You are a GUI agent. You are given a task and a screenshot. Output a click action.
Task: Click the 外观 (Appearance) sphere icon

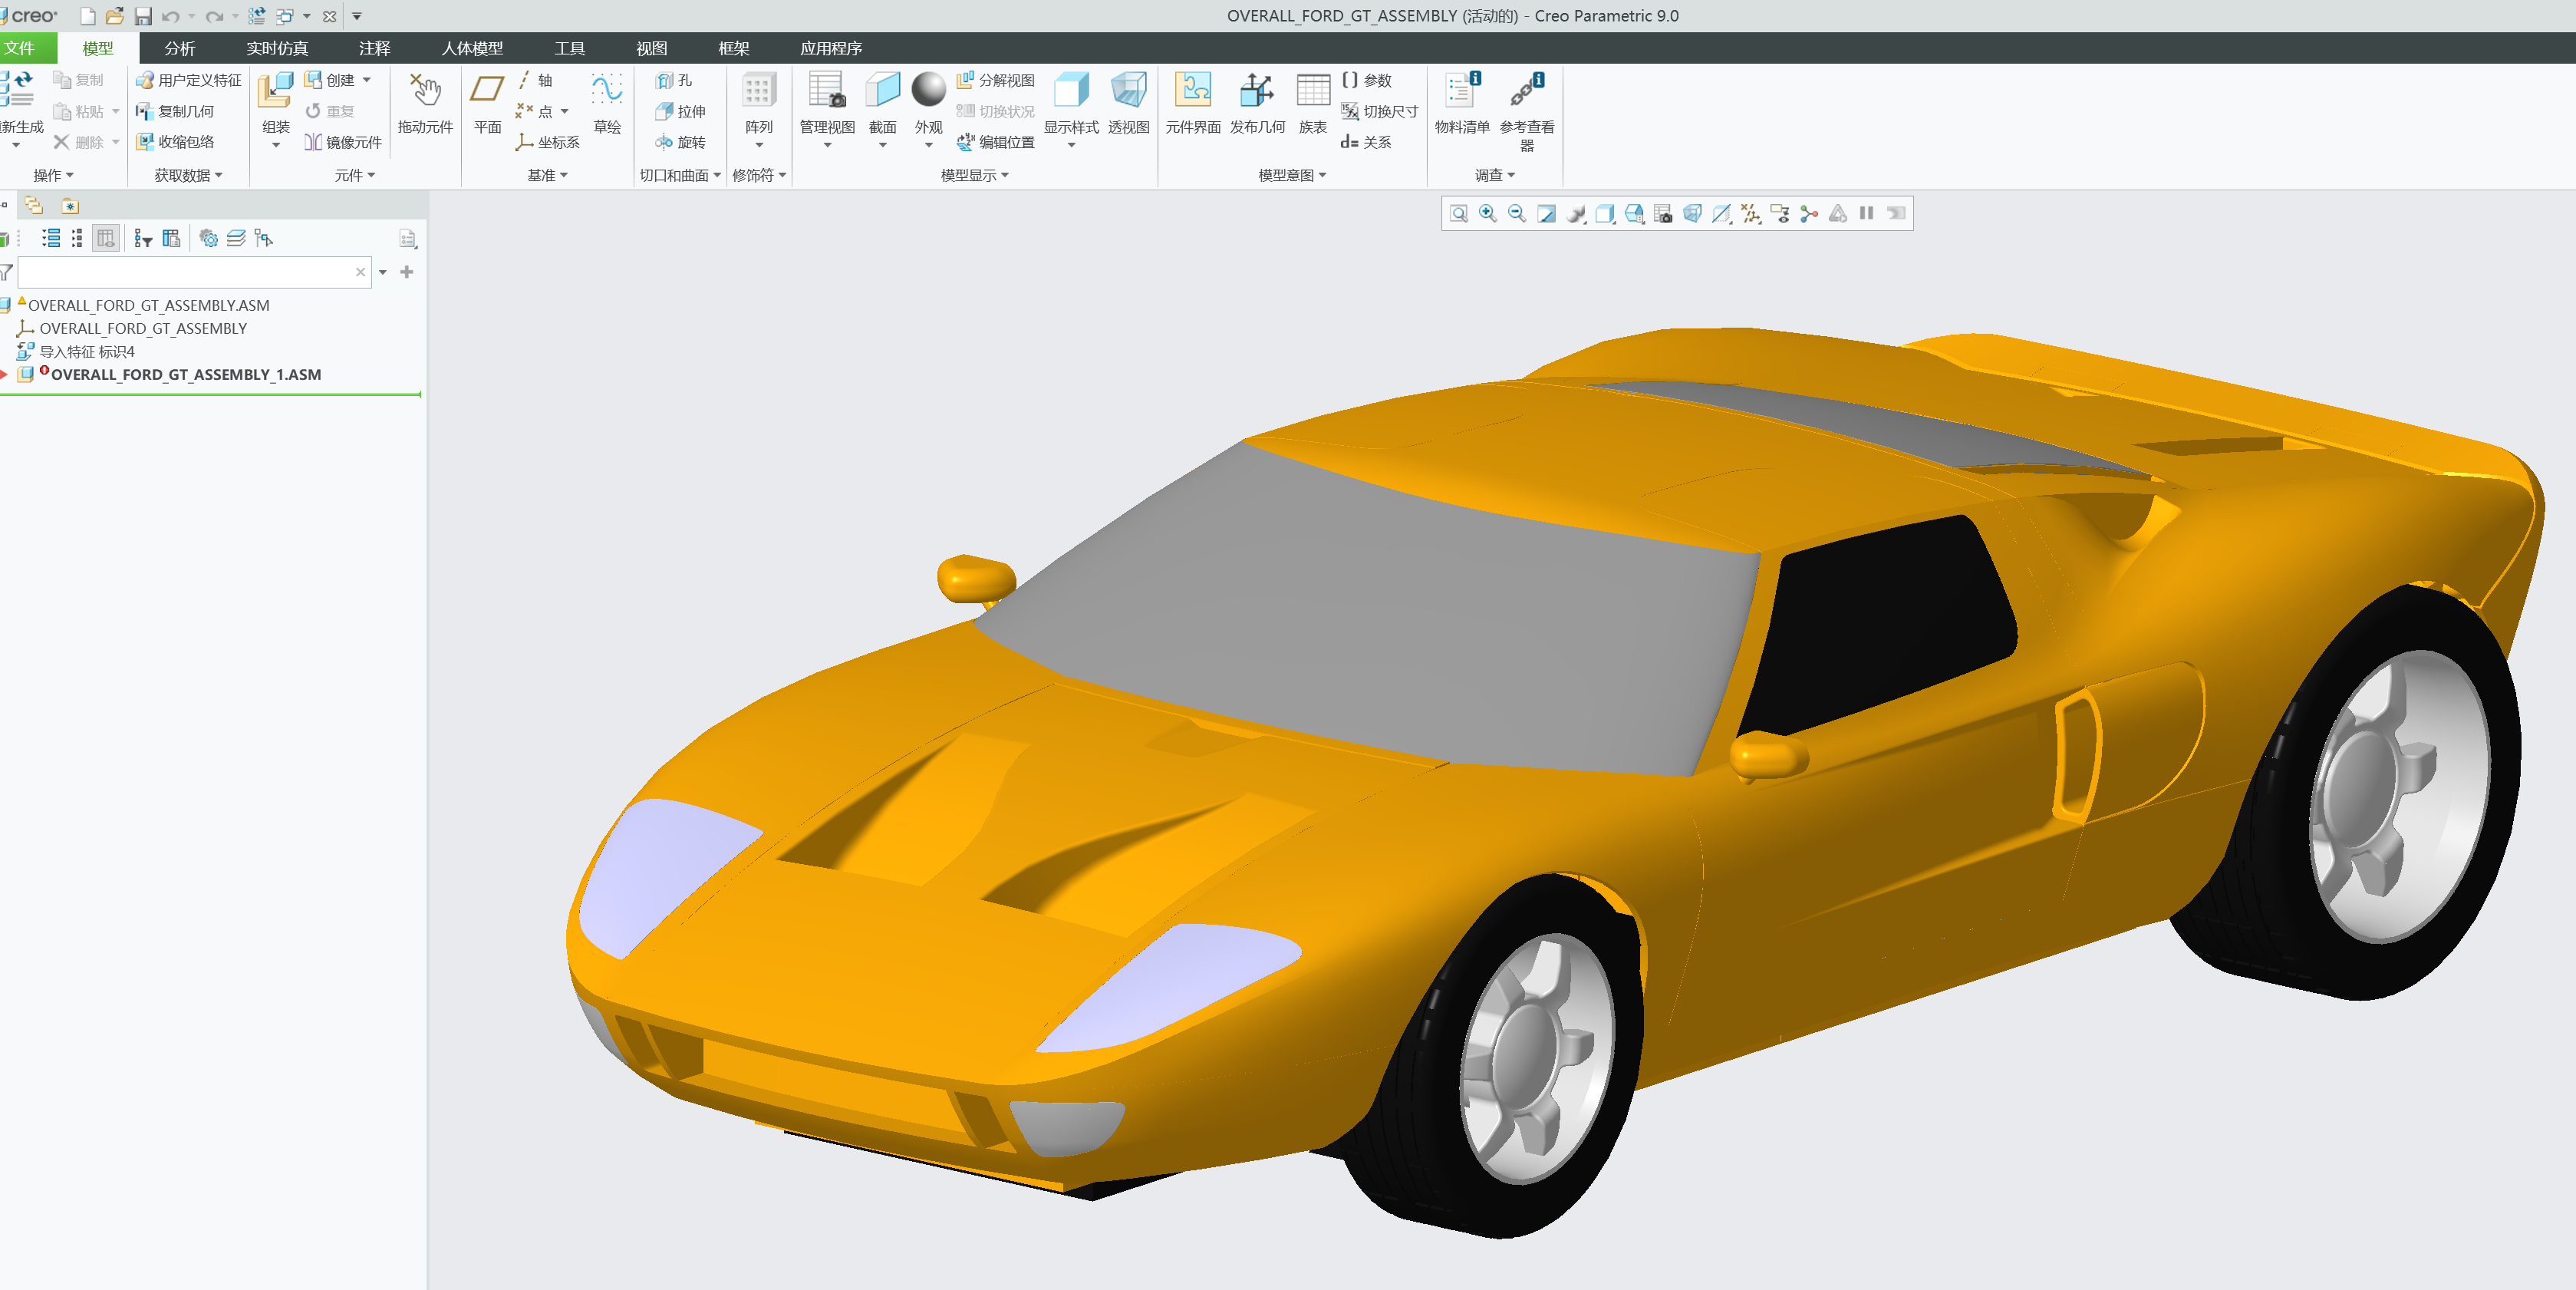tap(928, 90)
